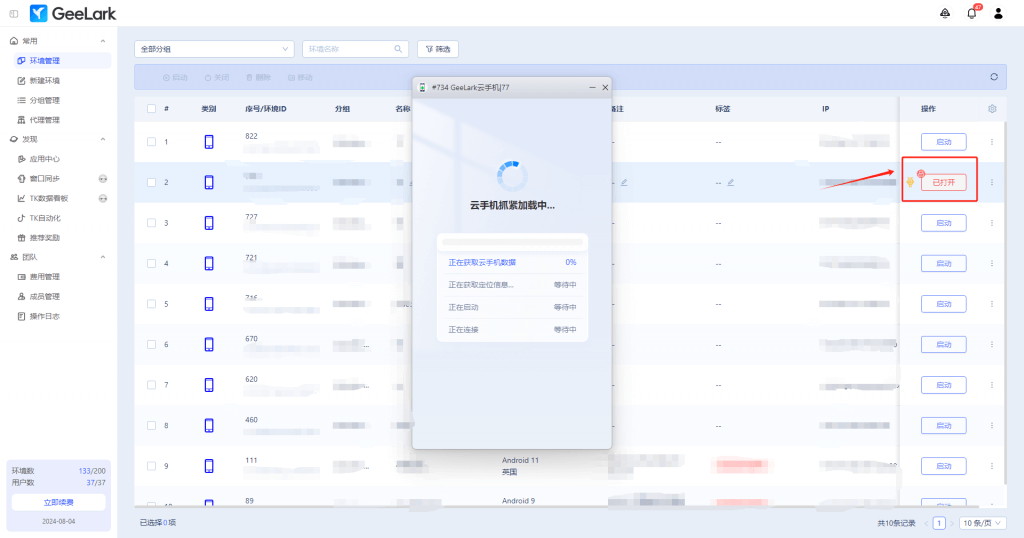The image size is (1024, 538).
Task: Select the checkbox for row 7
Action: (151, 385)
